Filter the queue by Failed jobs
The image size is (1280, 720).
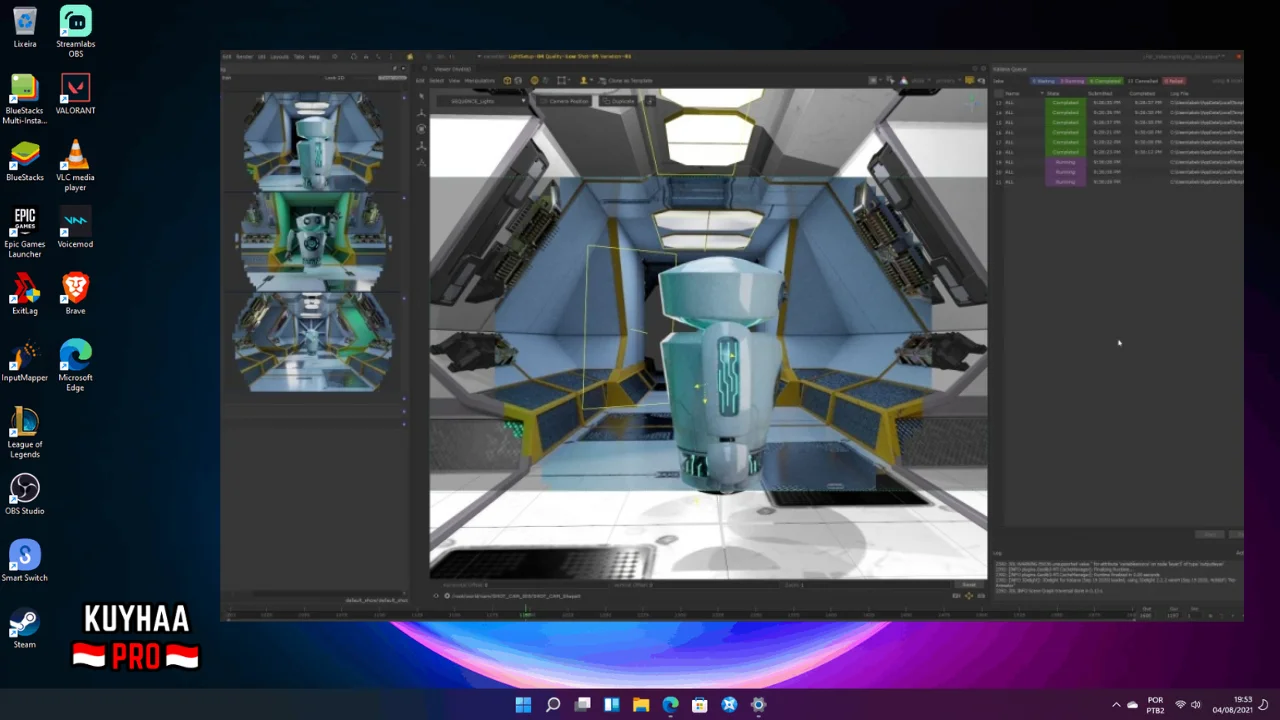click(1174, 81)
